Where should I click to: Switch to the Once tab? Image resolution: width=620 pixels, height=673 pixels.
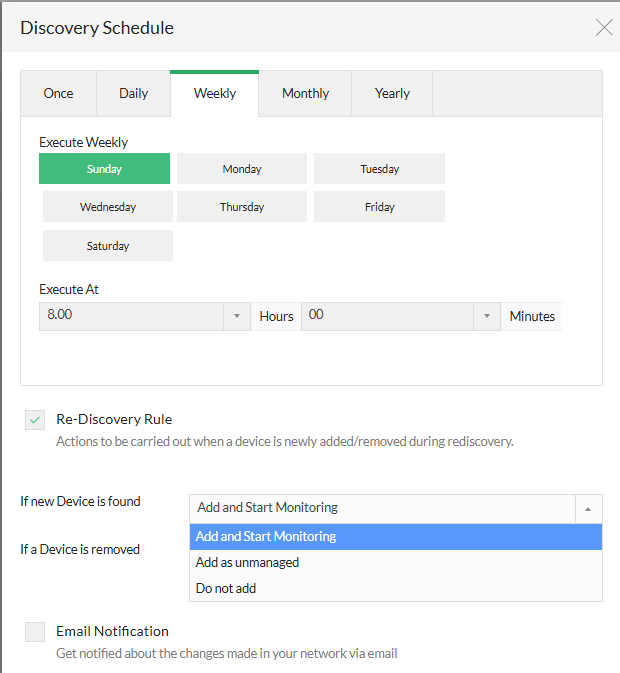tap(58, 93)
